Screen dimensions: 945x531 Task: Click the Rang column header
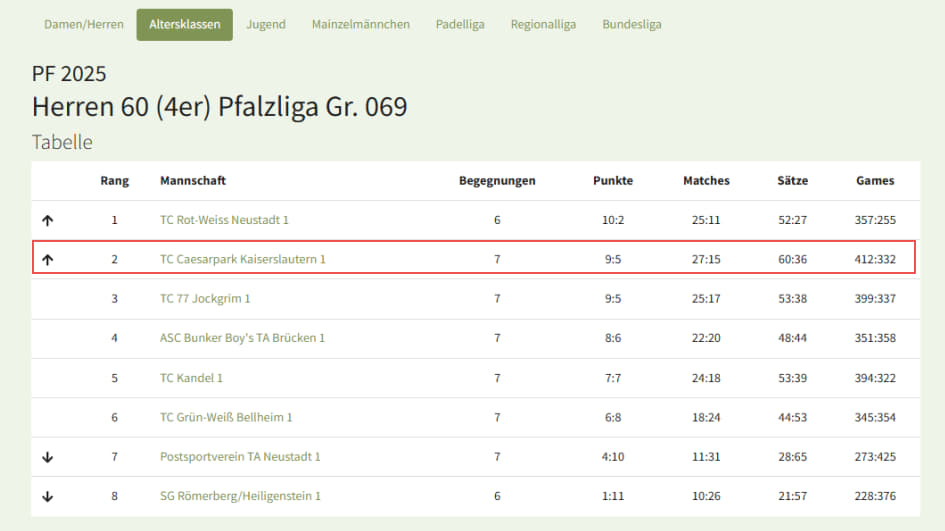pyautogui.click(x=115, y=181)
